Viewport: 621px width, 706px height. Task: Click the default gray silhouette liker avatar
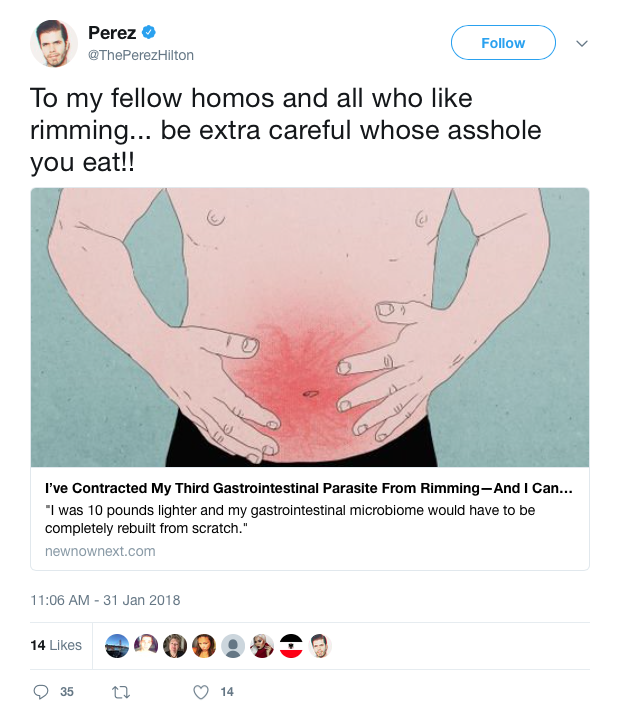click(232, 646)
